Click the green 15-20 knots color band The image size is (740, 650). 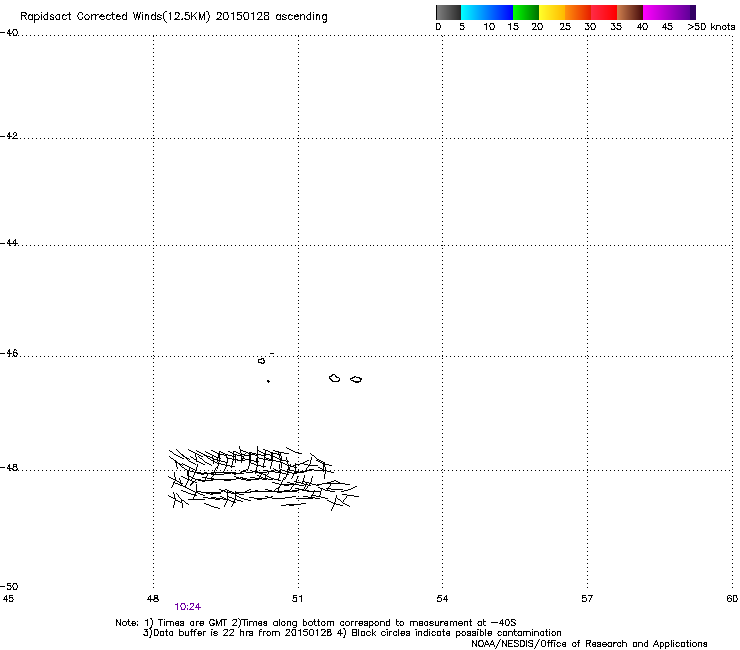pyautogui.click(x=526, y=12)
